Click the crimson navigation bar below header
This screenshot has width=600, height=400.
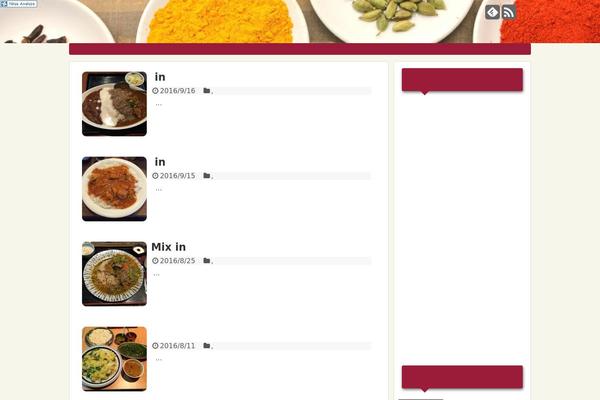coord(300,49)
